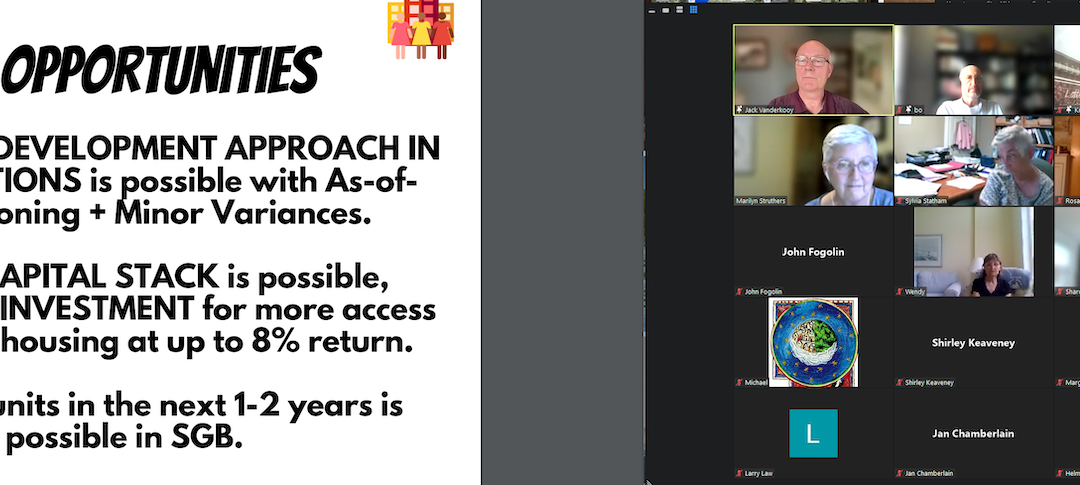Click the housing people logo on the slide

tap(420, 30)
